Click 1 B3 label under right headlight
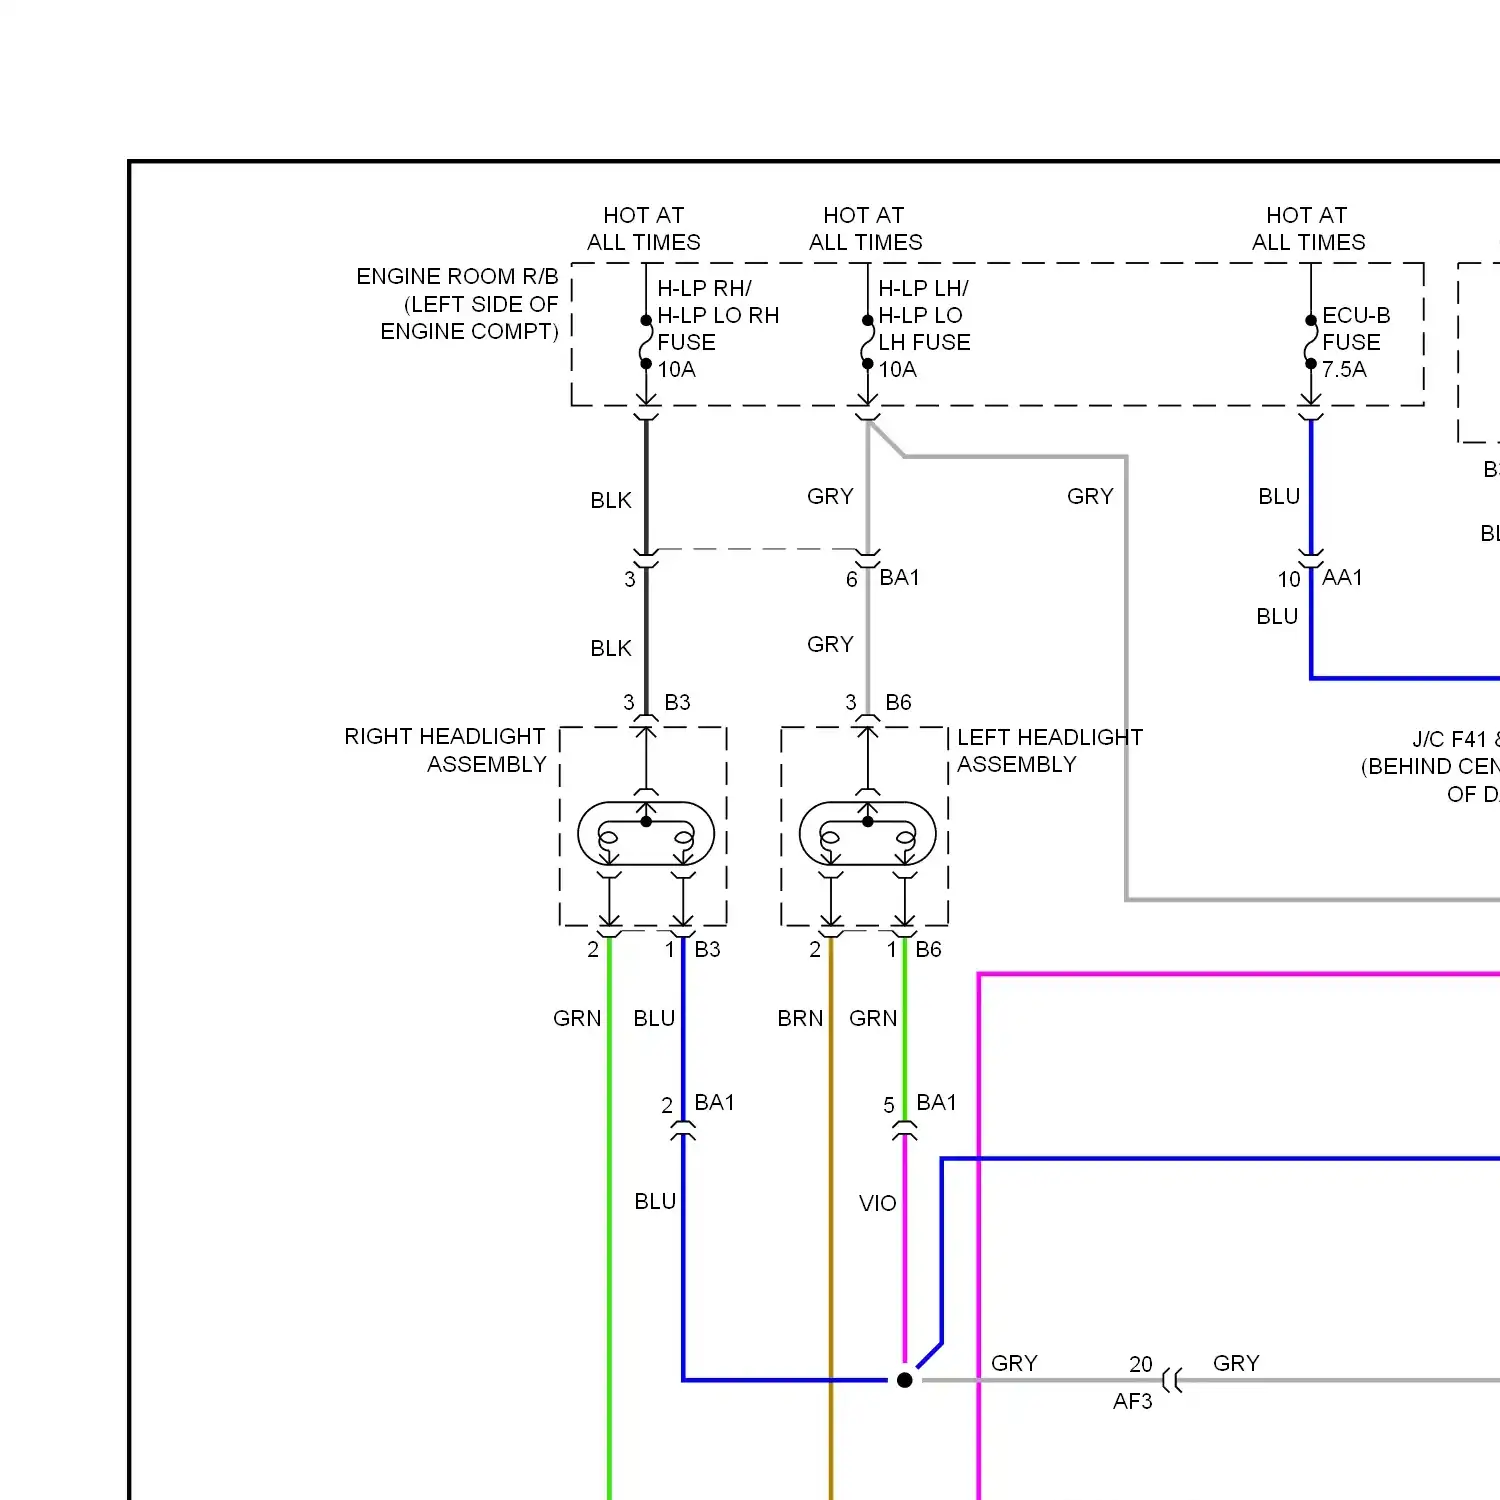1500x1500 pixels. point(693,949)
